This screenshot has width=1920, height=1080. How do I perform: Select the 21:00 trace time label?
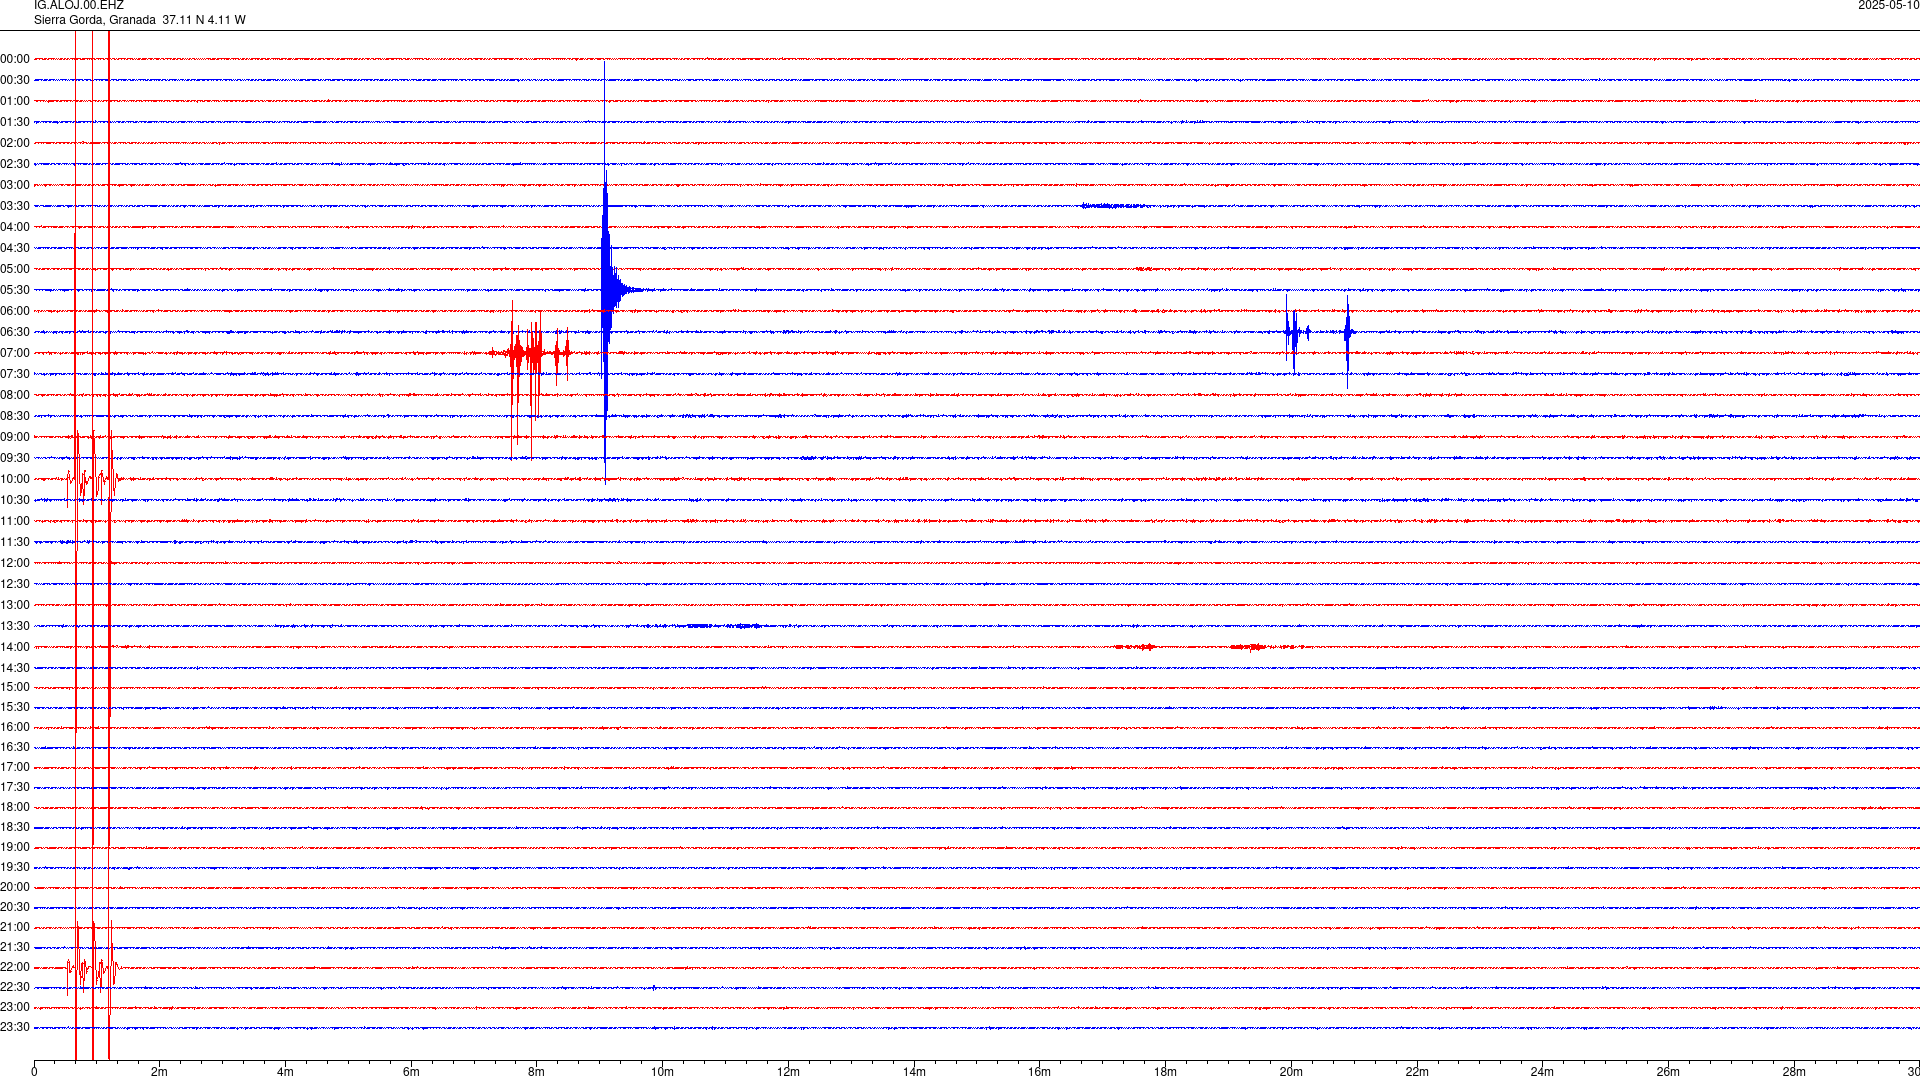pyautogui.click(x=15, y=927)
